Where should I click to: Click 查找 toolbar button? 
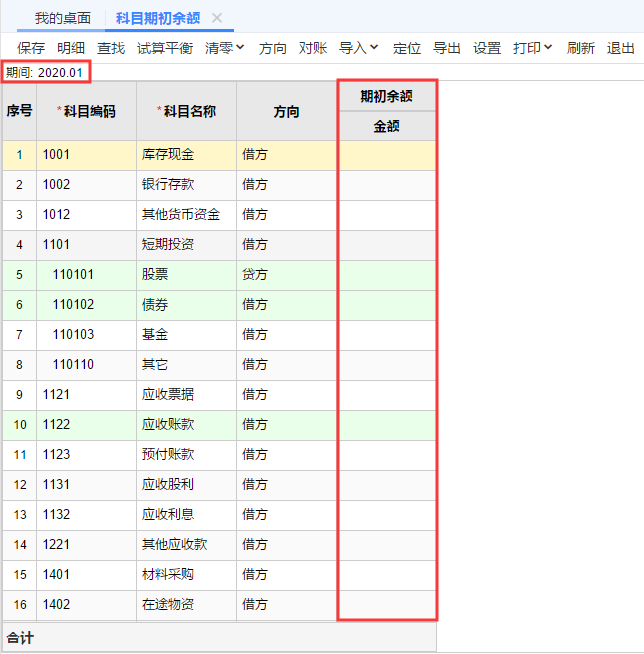coord(111,48)
